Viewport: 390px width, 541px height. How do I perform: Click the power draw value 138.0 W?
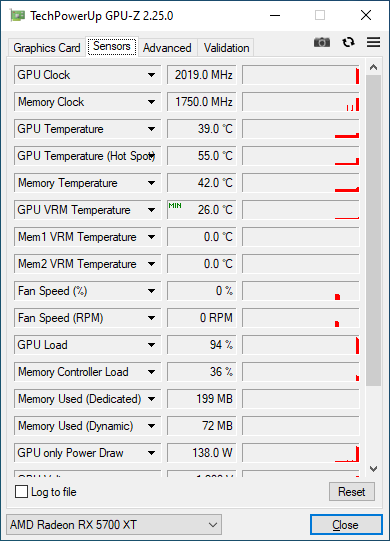(202, 453)
